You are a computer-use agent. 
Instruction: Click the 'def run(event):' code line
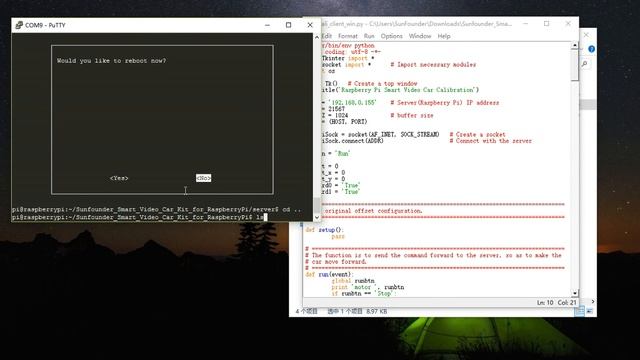pyautogui.click(x=329, y=274)
